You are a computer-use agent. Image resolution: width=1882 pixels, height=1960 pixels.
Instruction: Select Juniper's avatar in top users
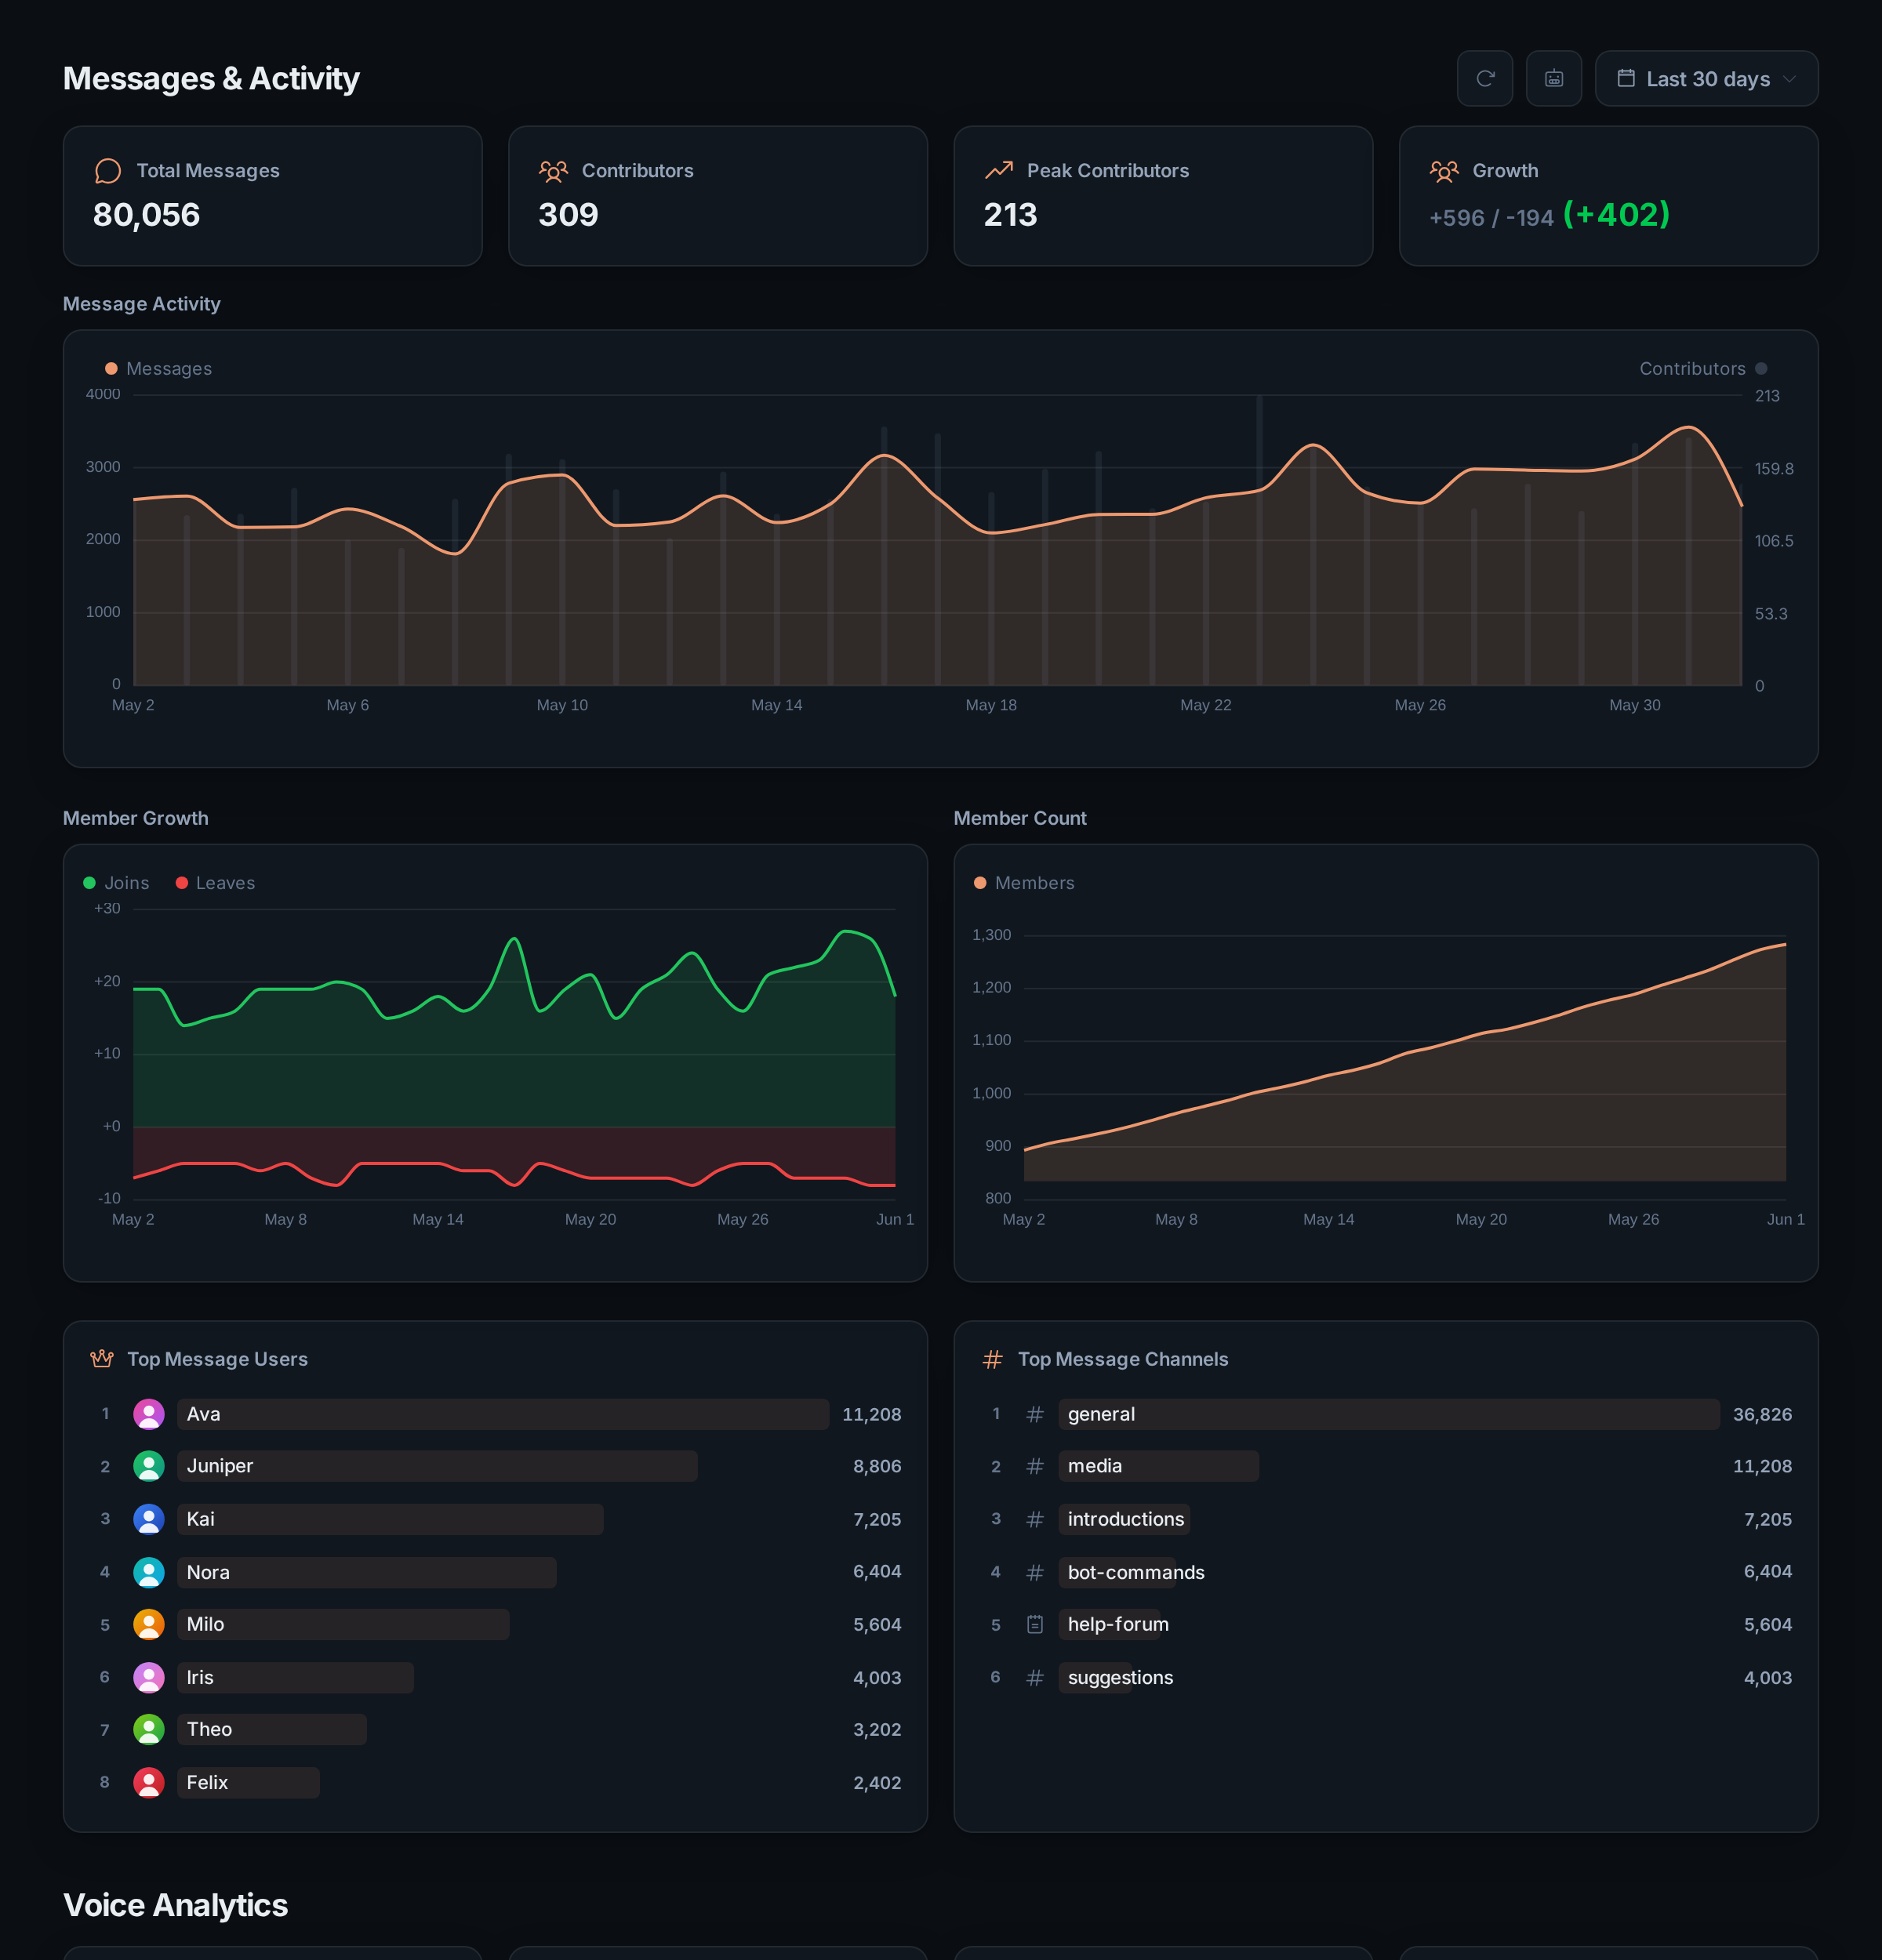[x=149, y=1466]
